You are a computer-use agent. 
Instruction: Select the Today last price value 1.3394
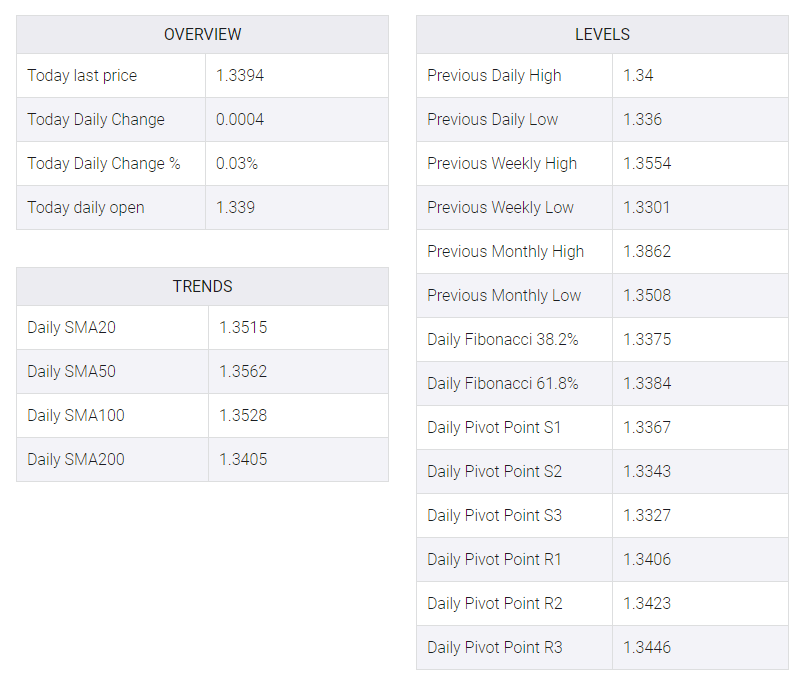(x=240, y=75)
